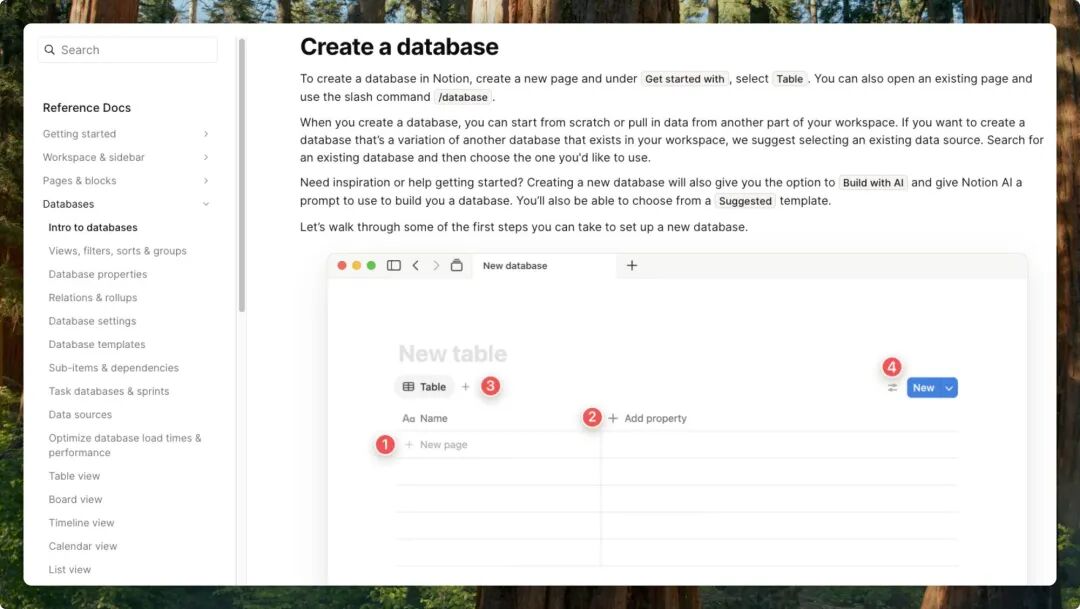Image resolution: width=1080 pixels, height=609 pixels.
Task: Click the sidebar vertical scrollbar
Action: point(242,175)
